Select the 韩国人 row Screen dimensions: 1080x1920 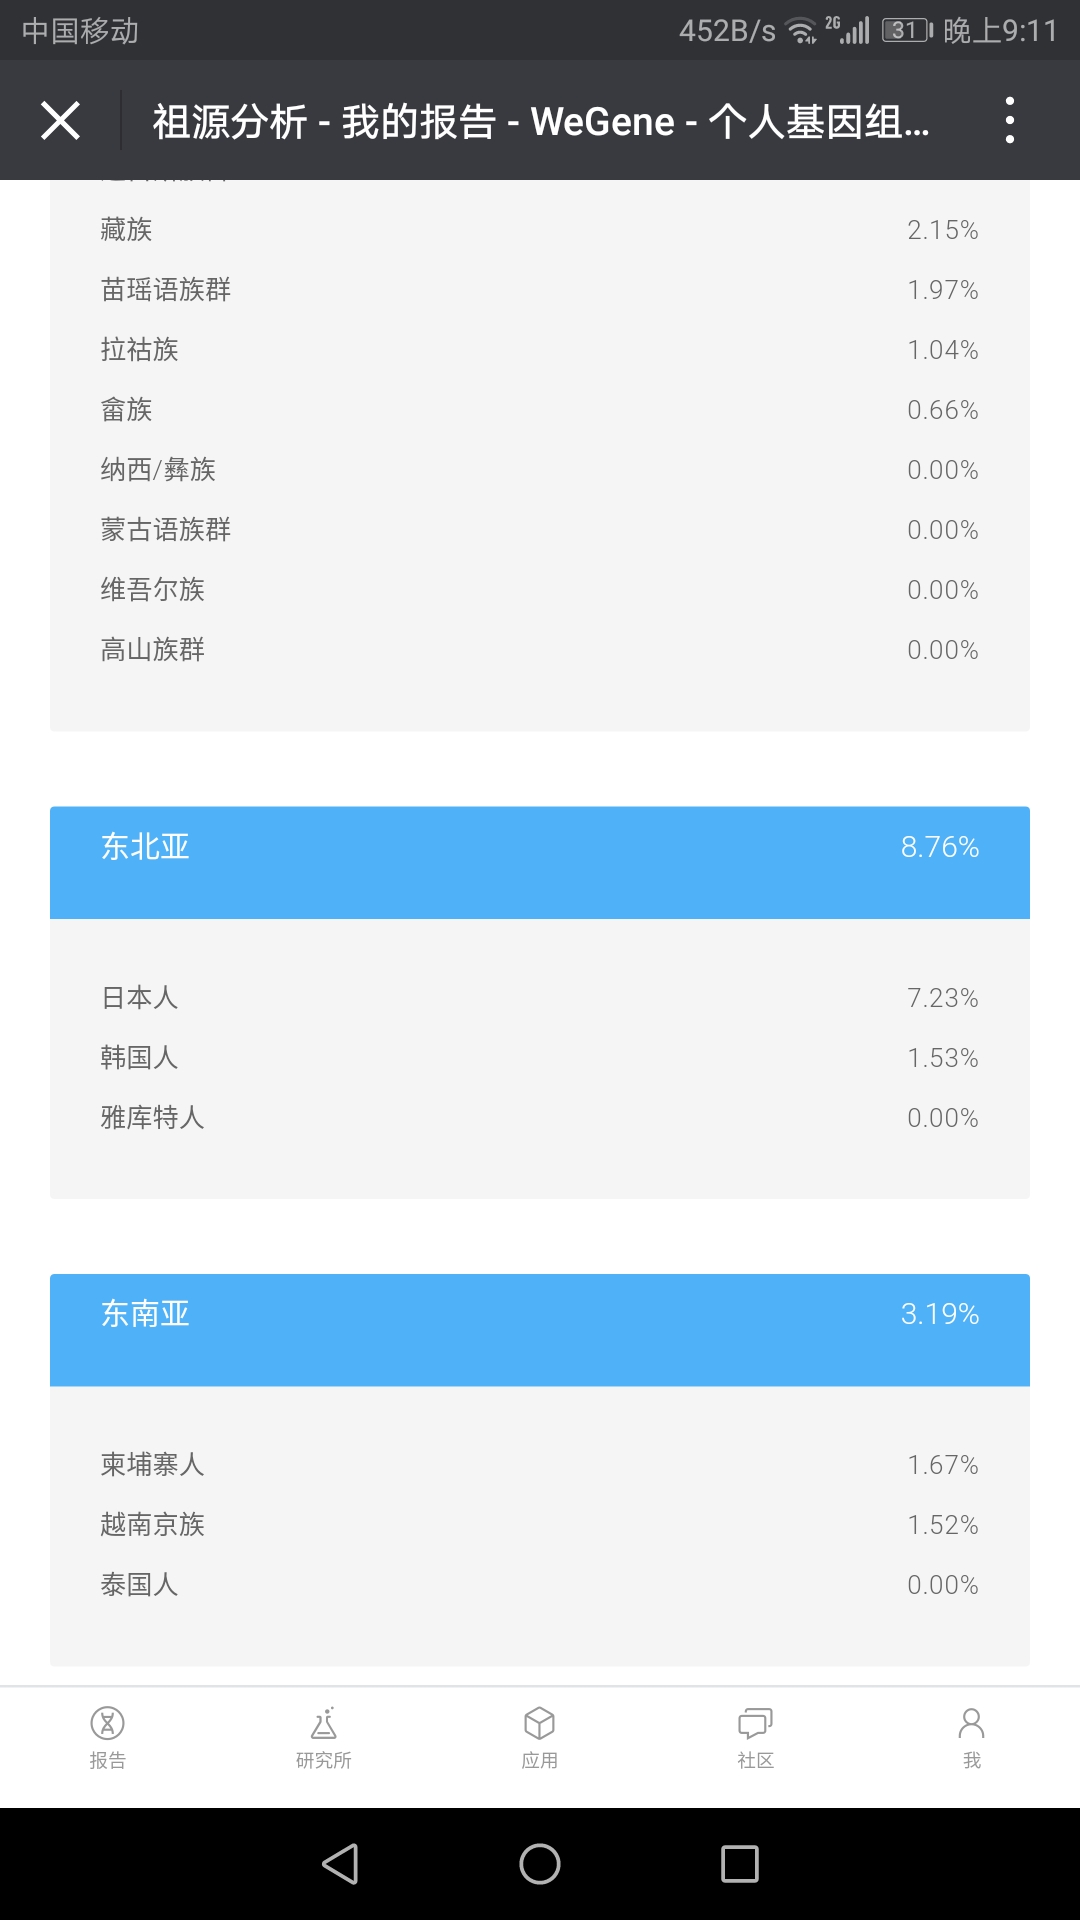pos(540,1057)
